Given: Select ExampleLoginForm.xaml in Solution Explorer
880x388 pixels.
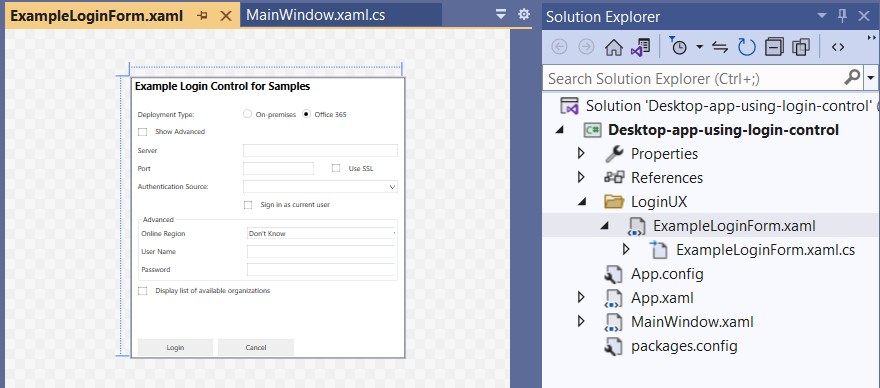Looking at the screenshot, I should [x=734, y=226].
